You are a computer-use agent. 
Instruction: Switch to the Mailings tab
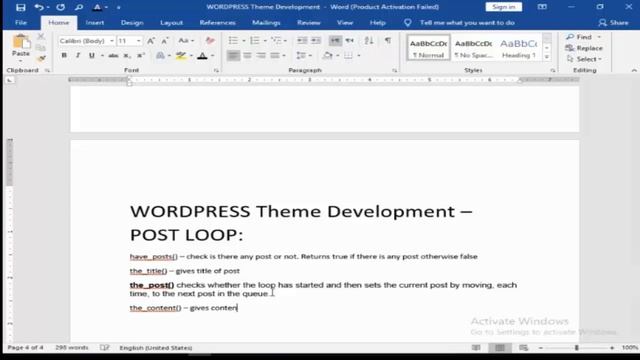coord(266,23)
